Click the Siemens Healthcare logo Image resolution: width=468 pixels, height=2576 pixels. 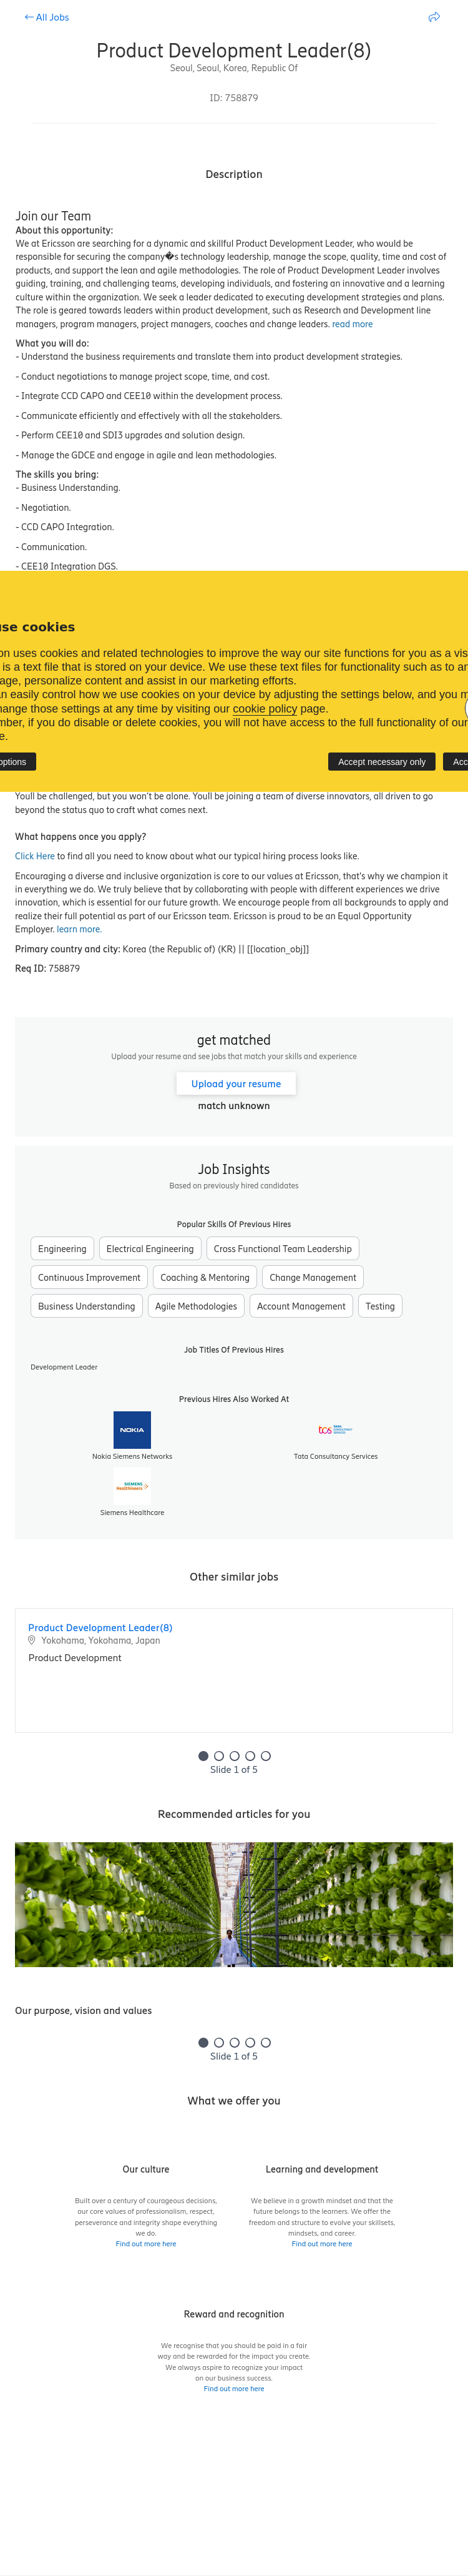[132, 1486]
